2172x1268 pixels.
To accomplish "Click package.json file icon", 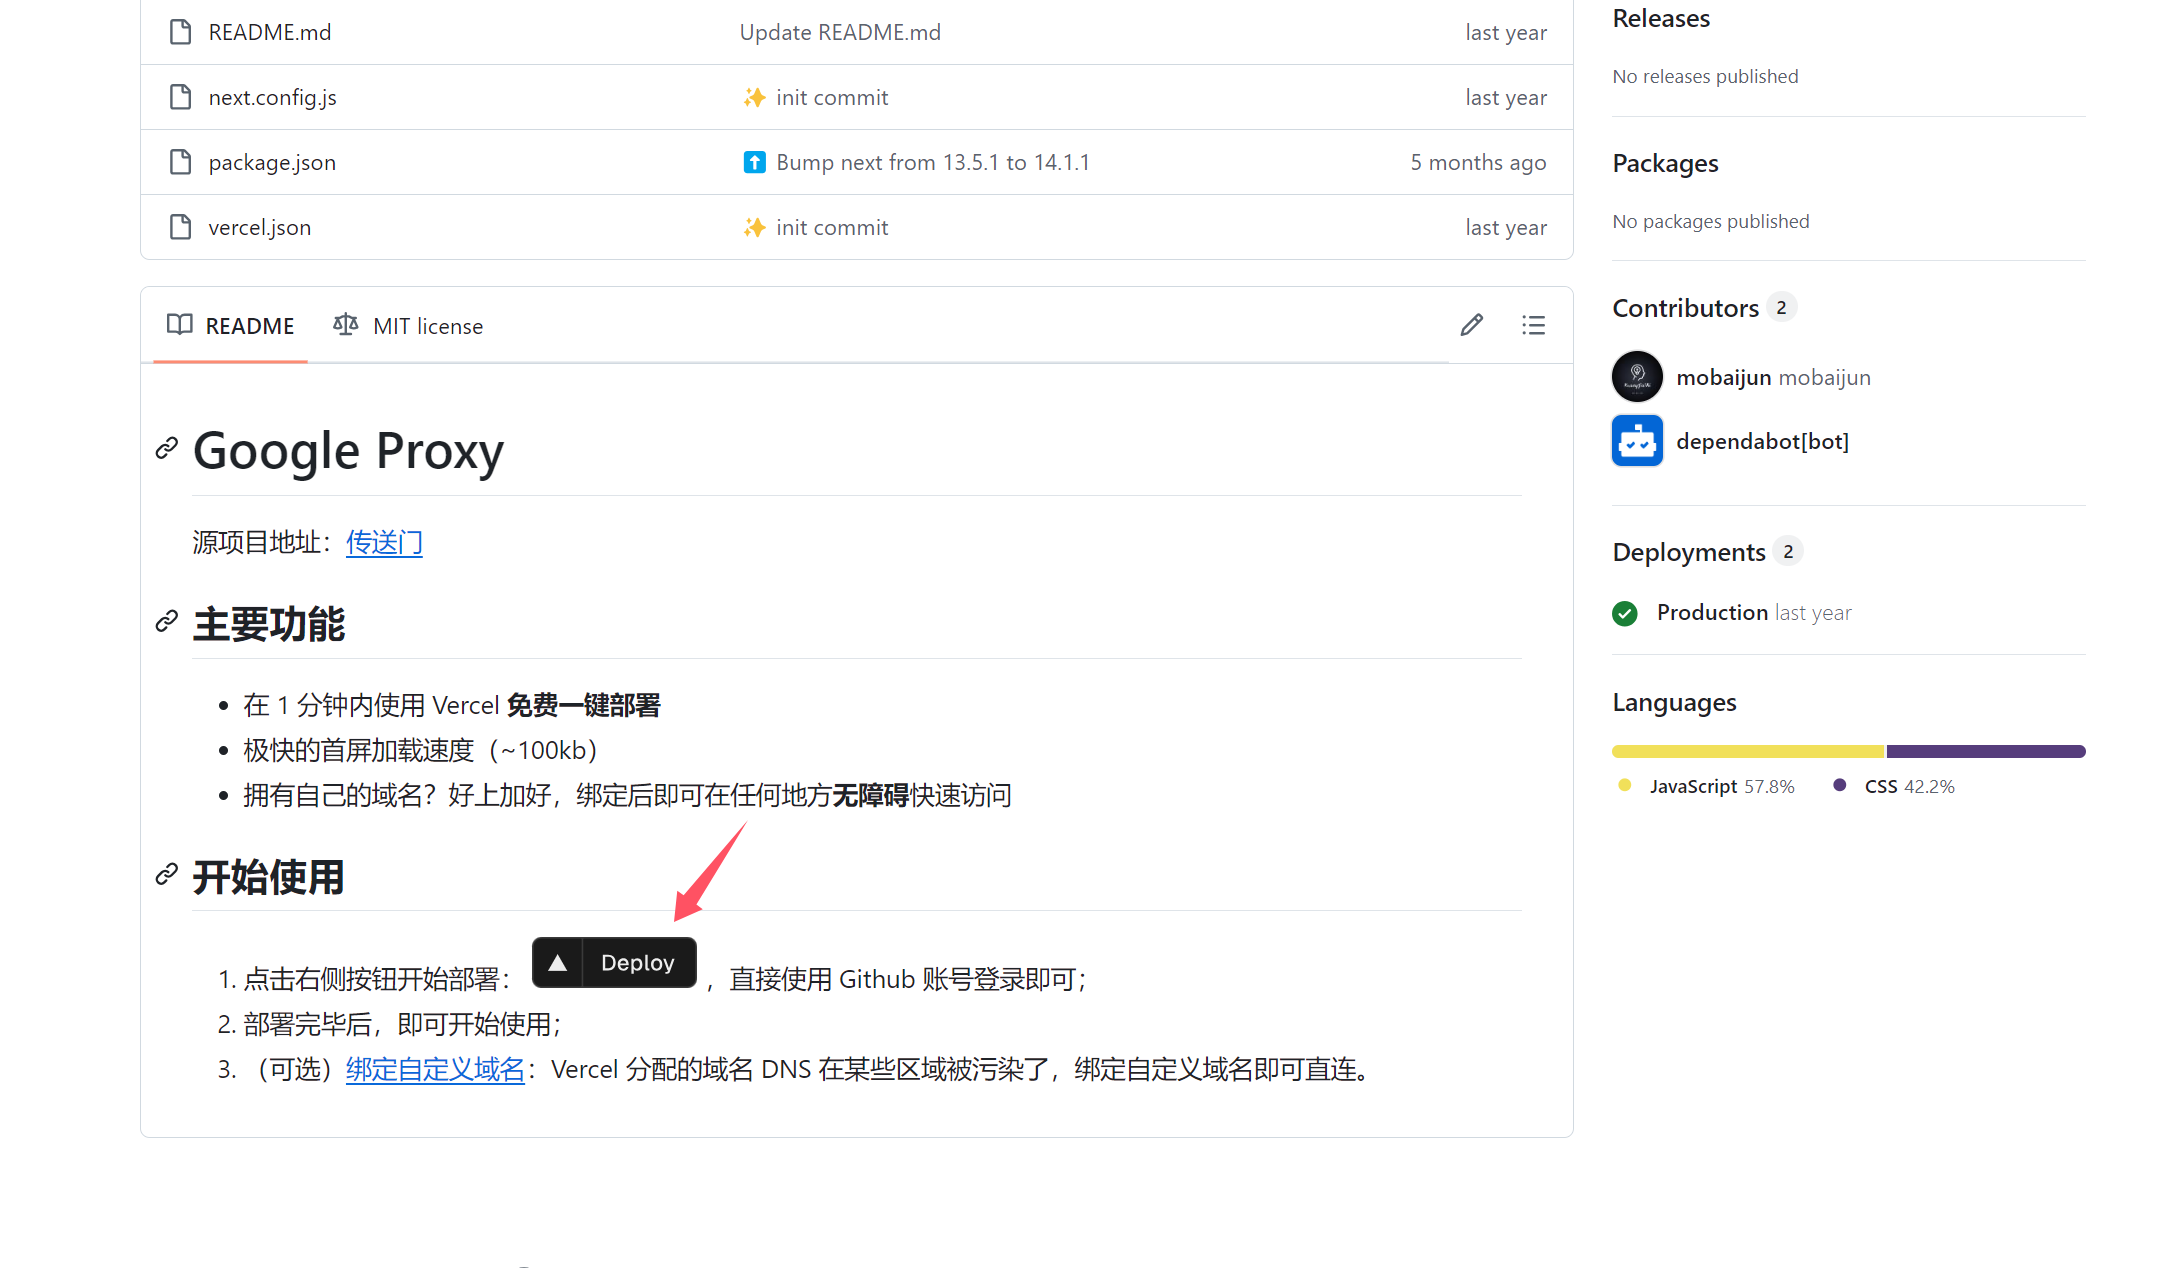I will click(180, 162).
